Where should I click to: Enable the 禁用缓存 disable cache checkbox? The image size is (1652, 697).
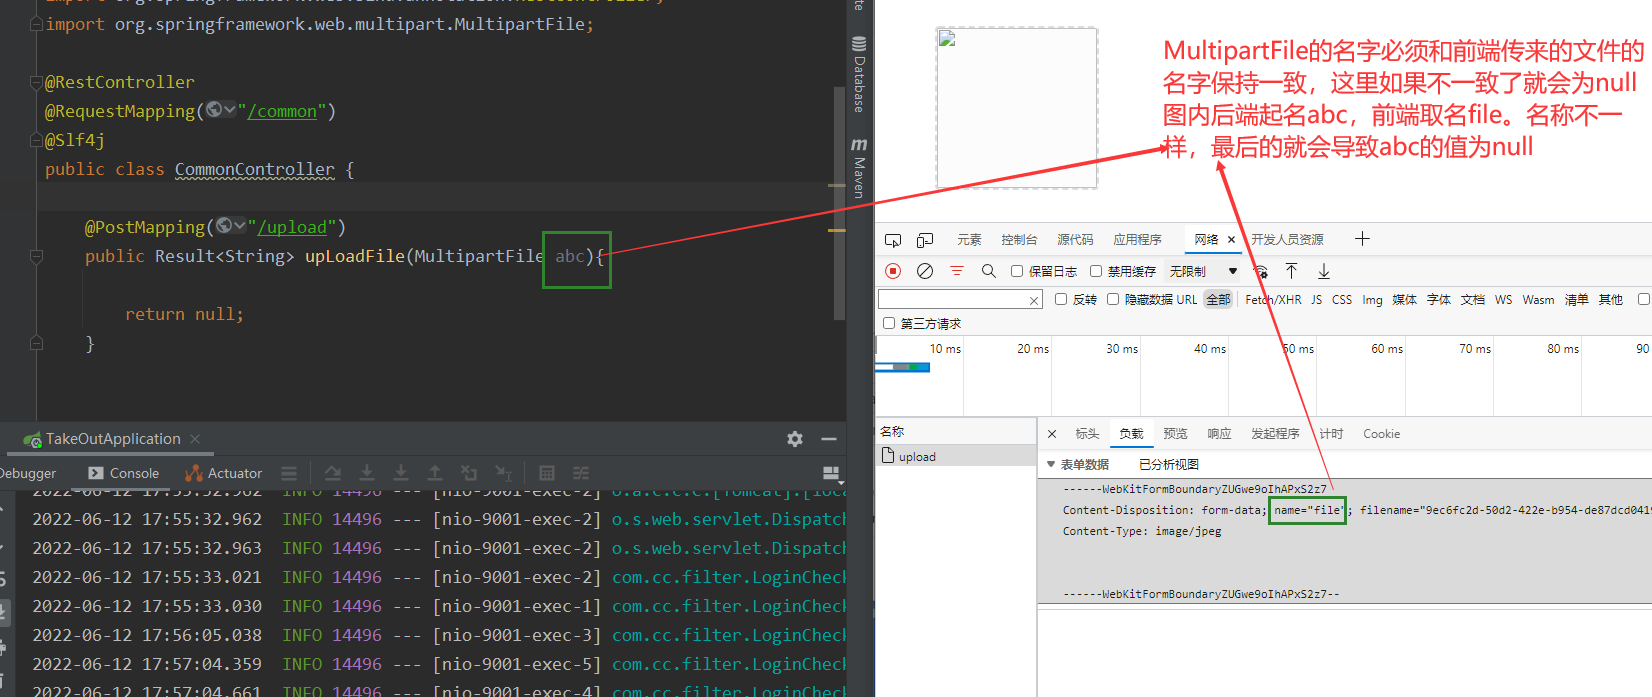(1096, 271)
